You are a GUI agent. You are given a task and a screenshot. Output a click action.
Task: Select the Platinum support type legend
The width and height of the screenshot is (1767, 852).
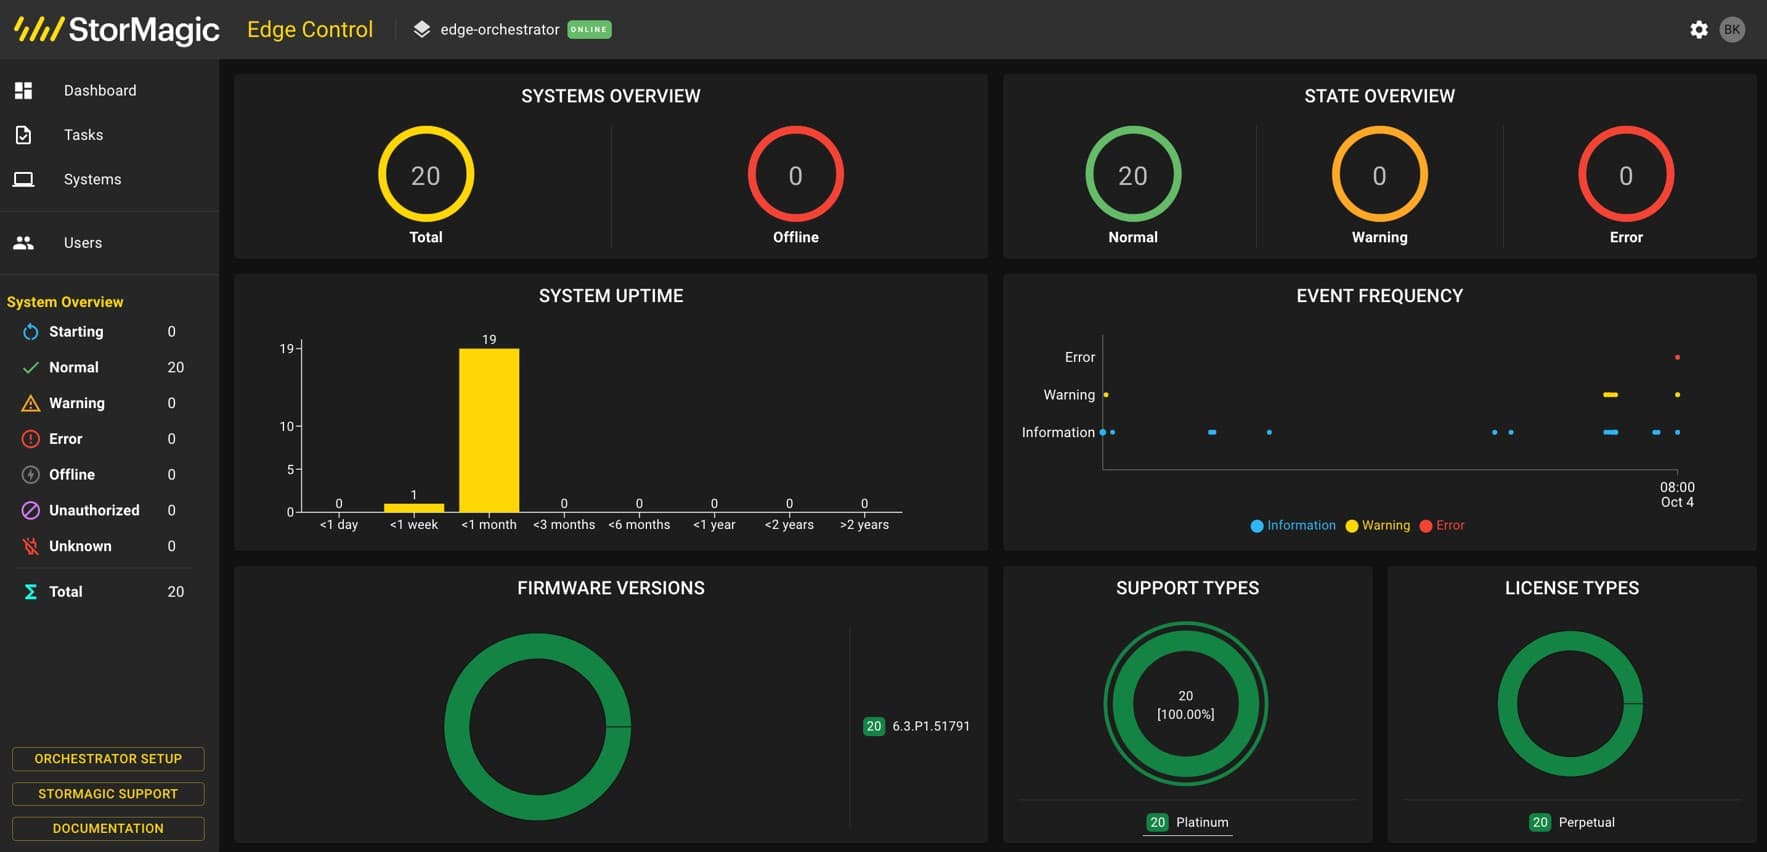pos(1188,822)
